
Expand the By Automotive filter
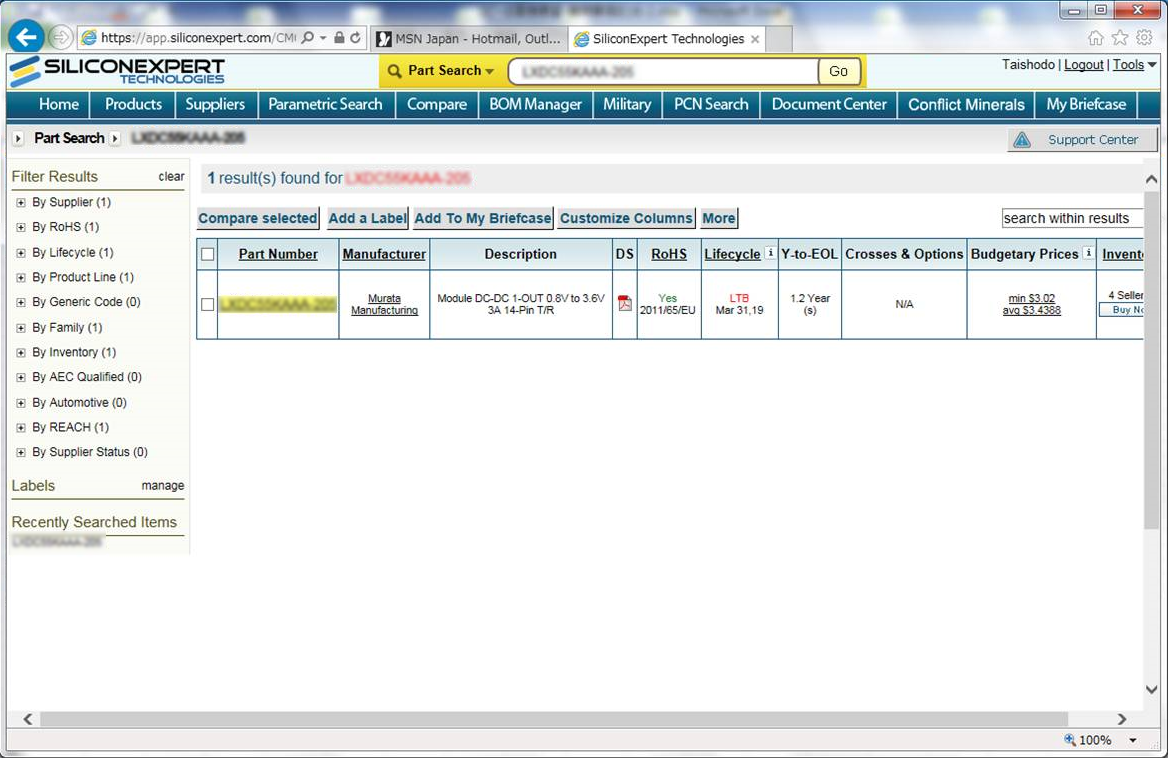coord(21,403)
